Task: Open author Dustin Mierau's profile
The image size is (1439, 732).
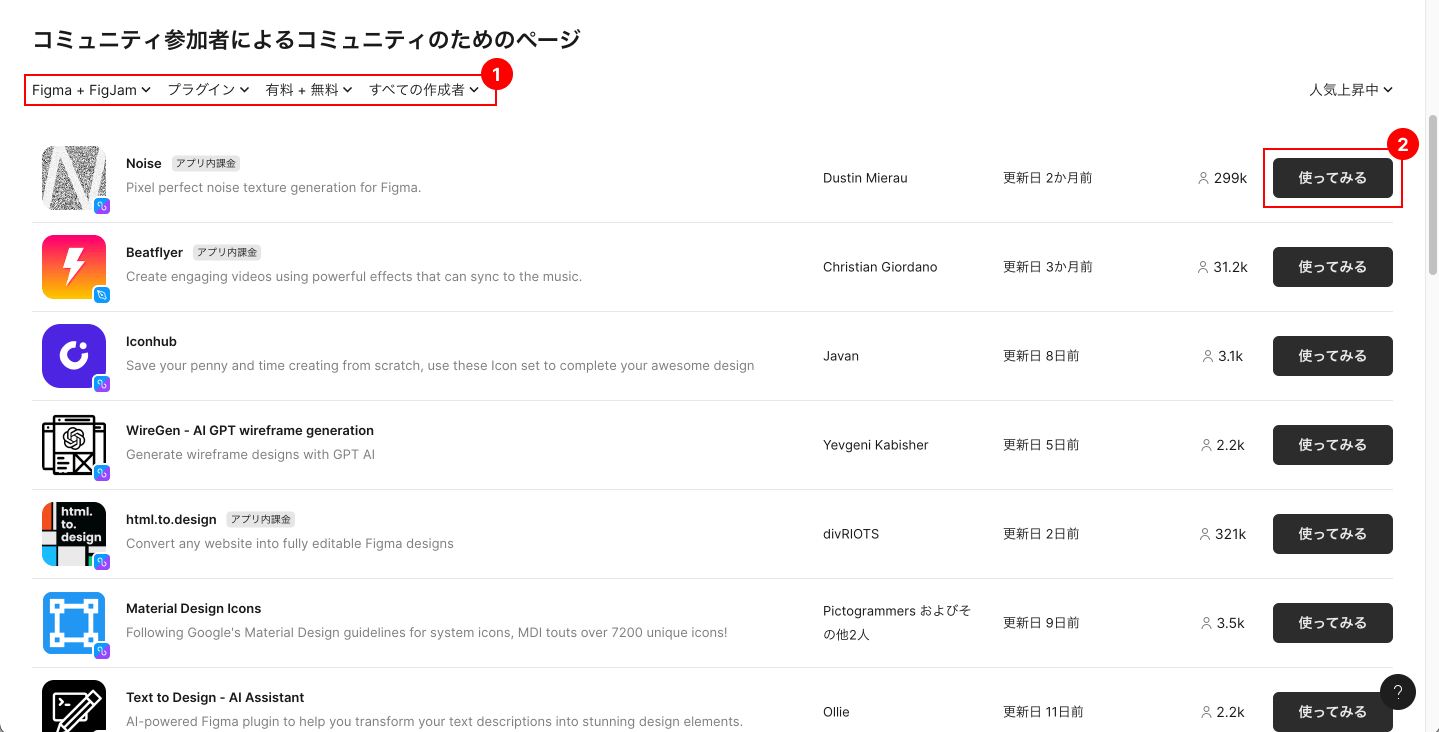Action: pyautogui.click(x=865, y=178)
